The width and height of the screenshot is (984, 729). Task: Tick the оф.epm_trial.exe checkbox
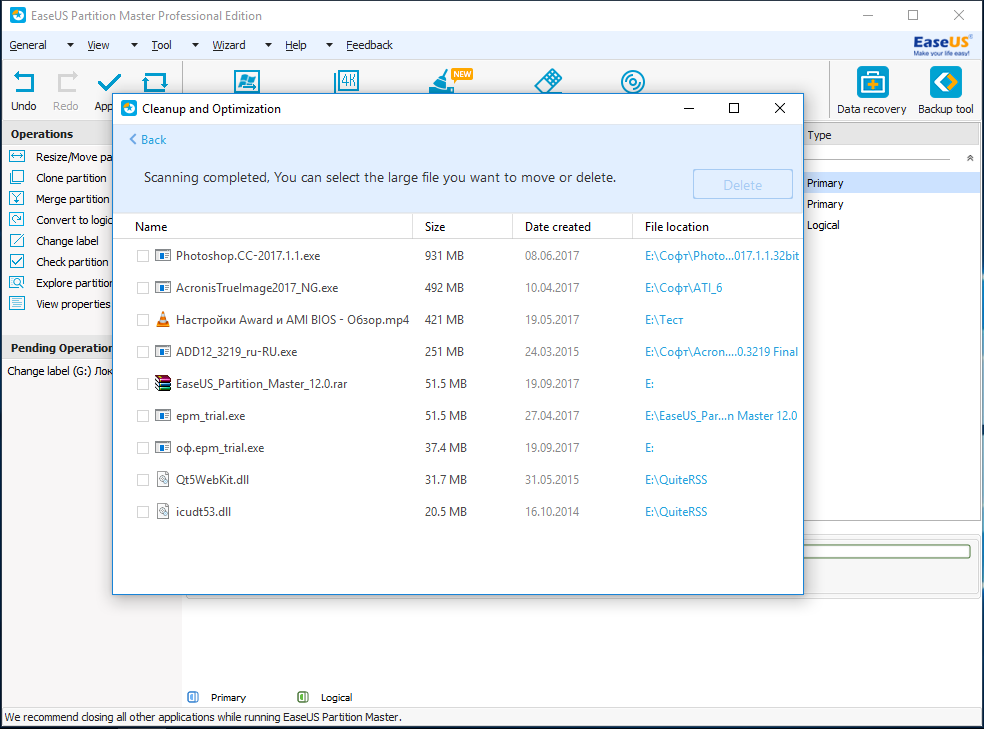(x=143, y=448)
